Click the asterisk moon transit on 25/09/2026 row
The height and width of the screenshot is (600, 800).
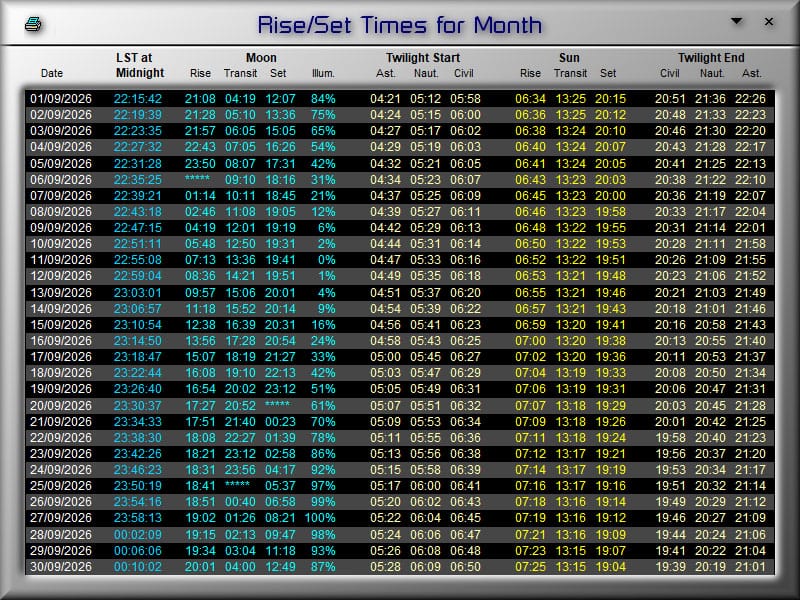click(x=238, y=485)
